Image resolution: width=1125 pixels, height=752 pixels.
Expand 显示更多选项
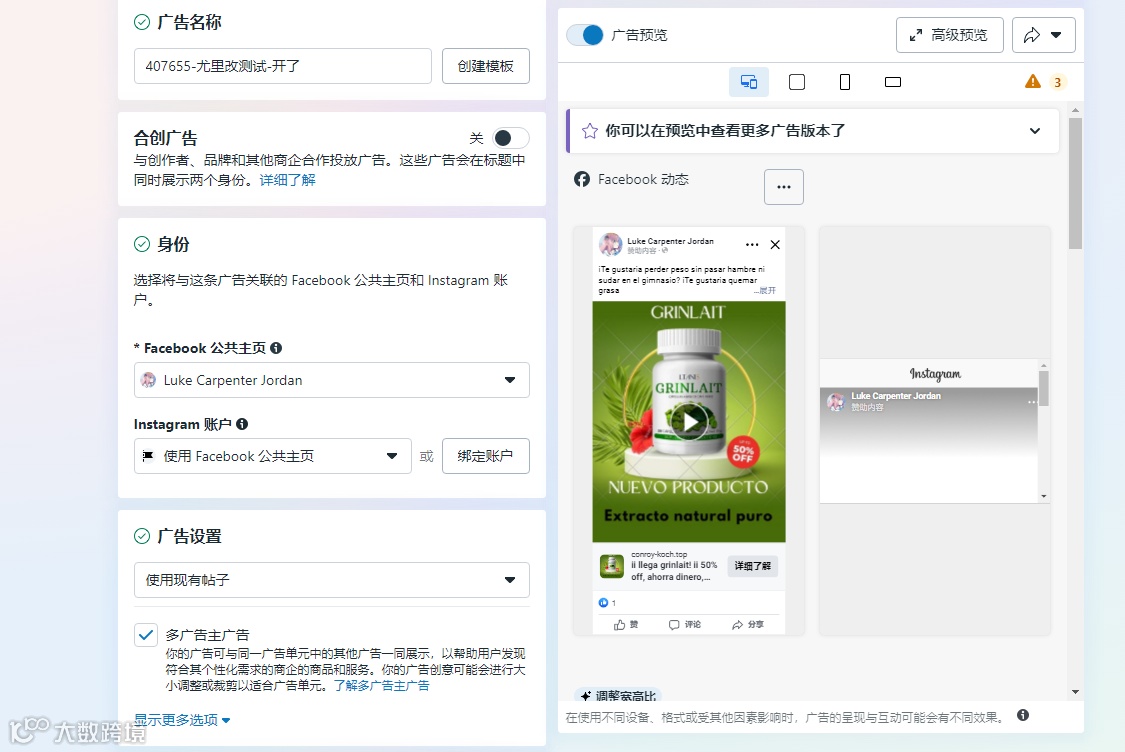[182, 720]
